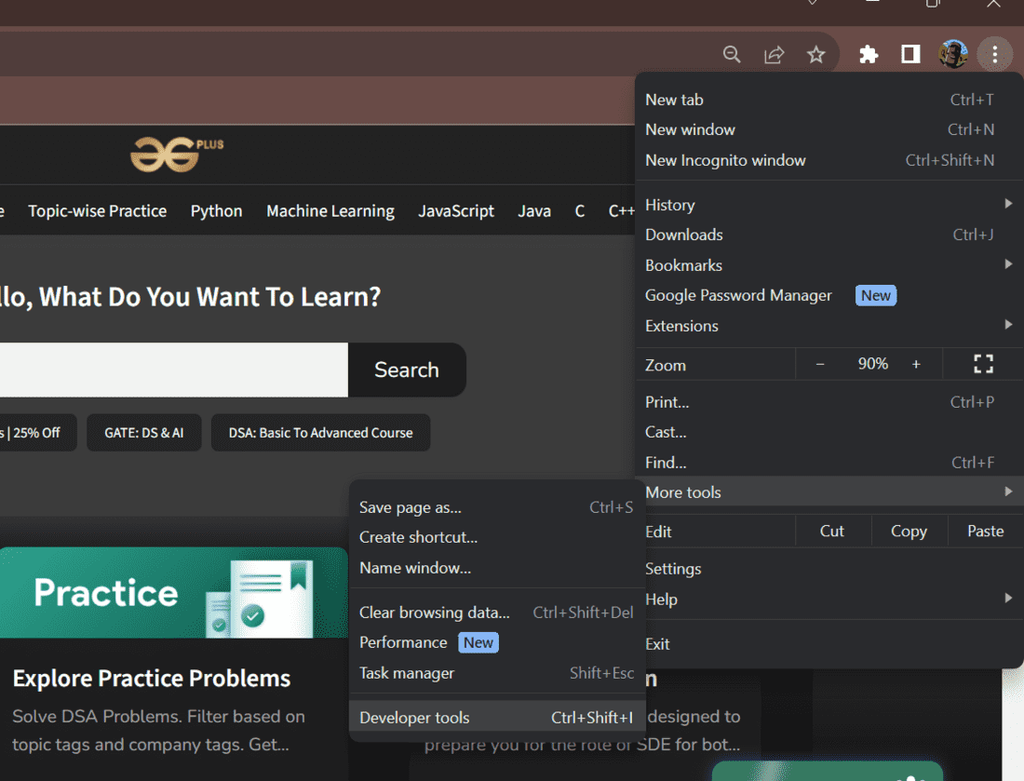Open the Task manager entry

point(406,673)
